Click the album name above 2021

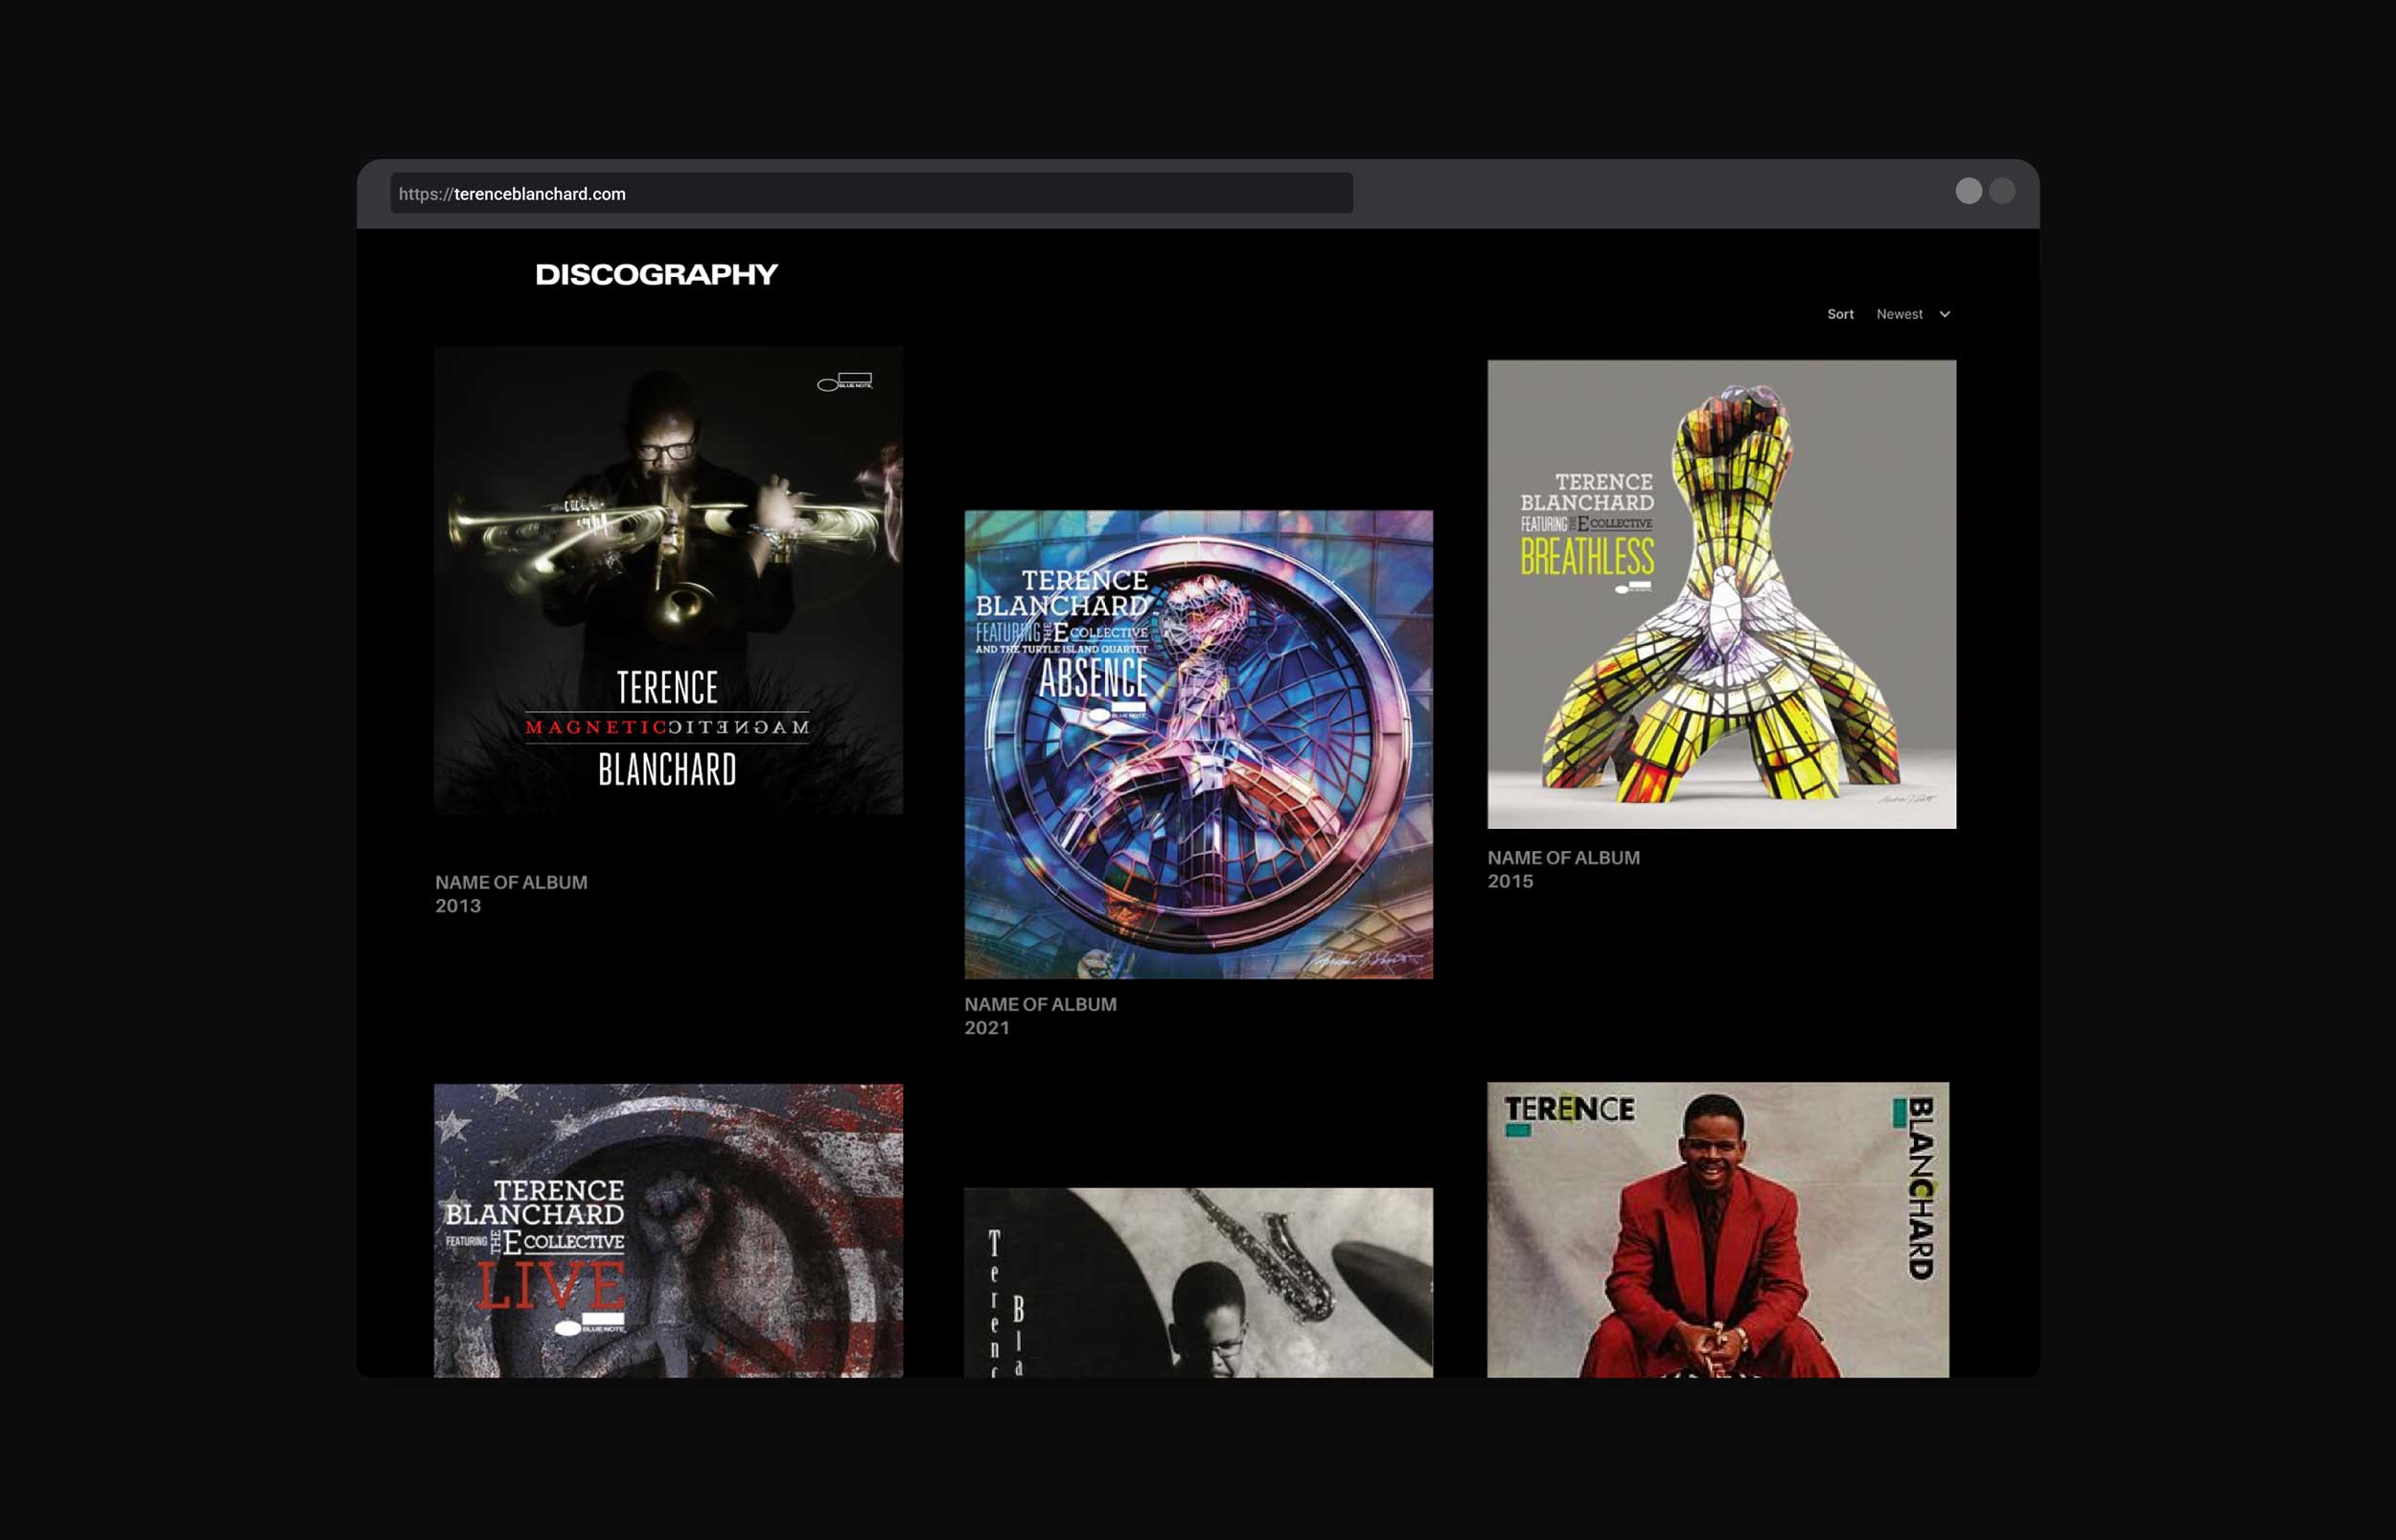[1040, 1004]
